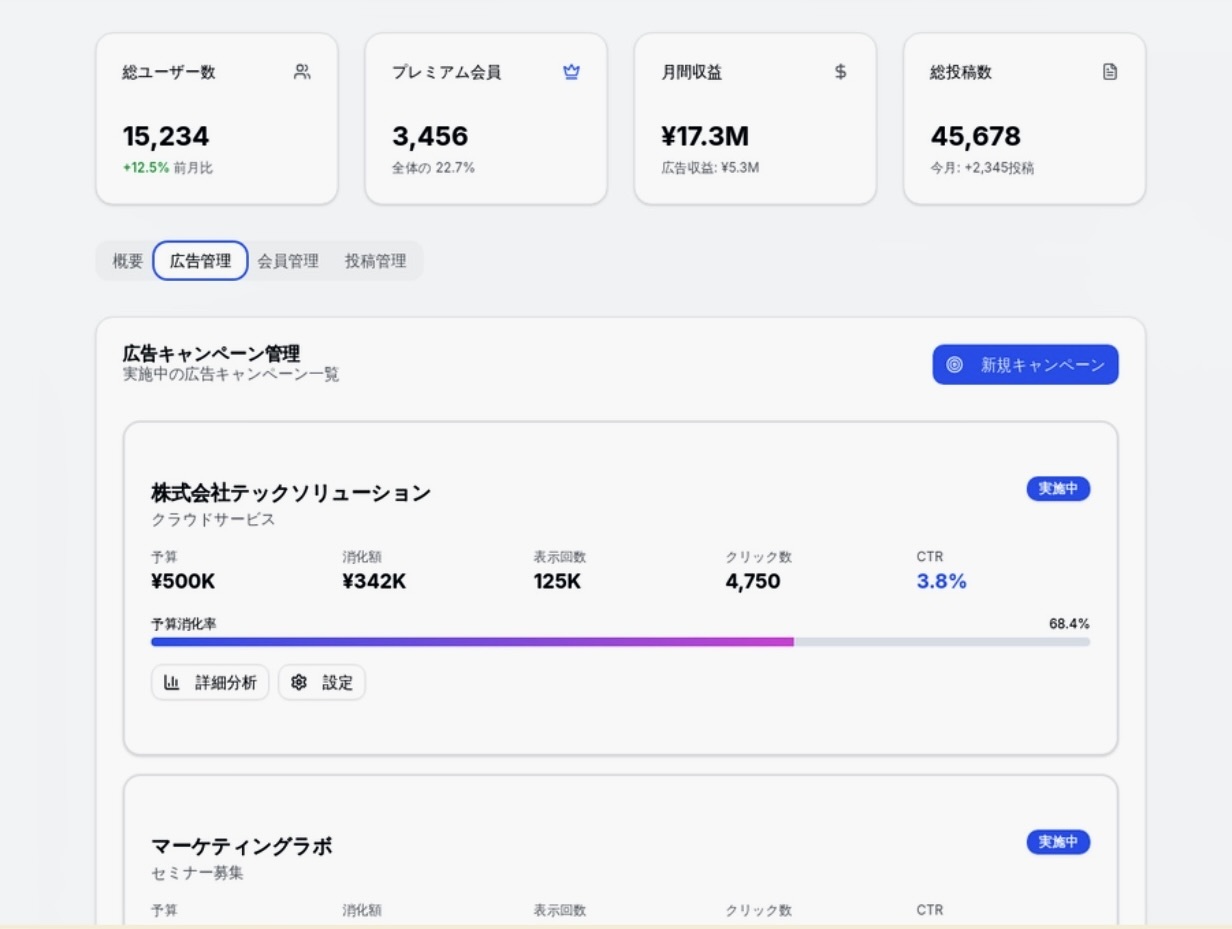Select the 広告管理 tab
Screen dimensions: 1232x929
200,261
